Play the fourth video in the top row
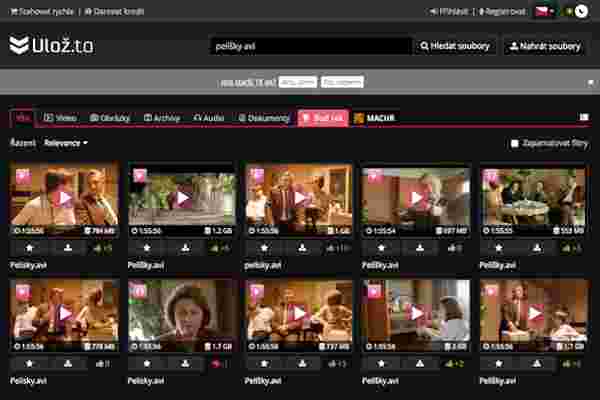 [x=416, y=198]
